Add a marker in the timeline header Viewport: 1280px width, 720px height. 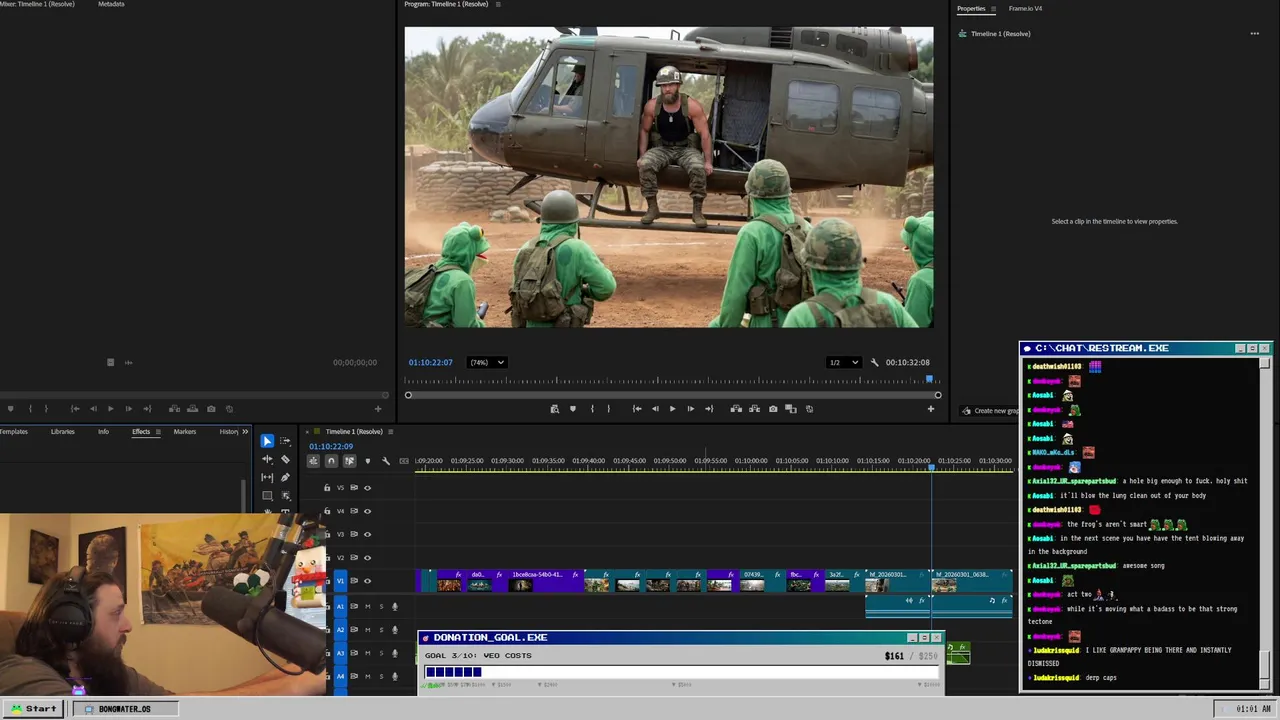click(367, 461)
